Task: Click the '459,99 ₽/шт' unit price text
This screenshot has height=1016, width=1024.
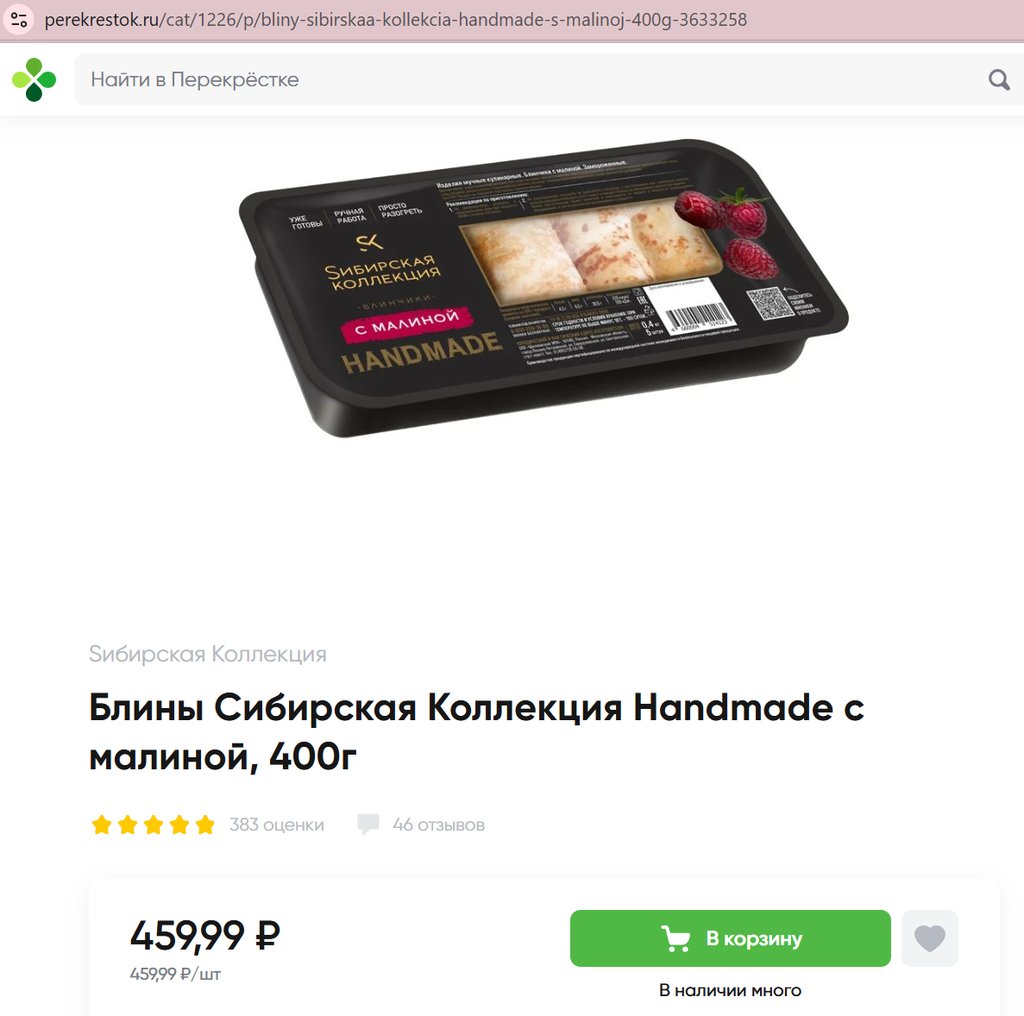Action: pyautogui.click(x=175, y=974)
